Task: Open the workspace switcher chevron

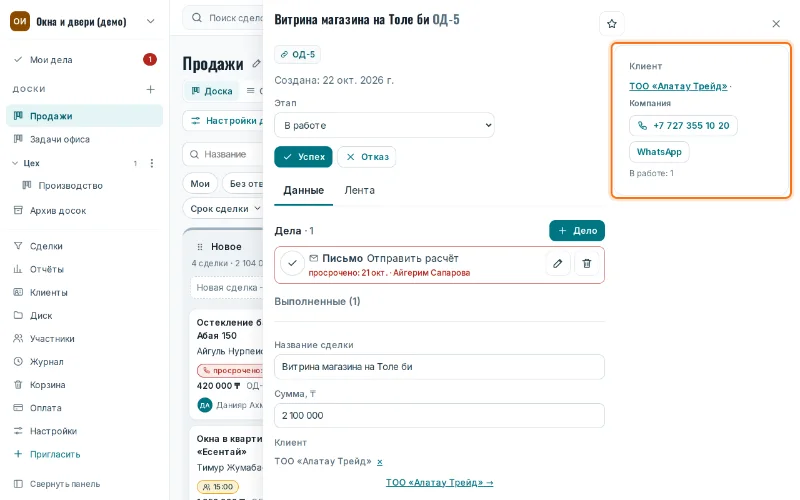Action: tap(151, 21)
